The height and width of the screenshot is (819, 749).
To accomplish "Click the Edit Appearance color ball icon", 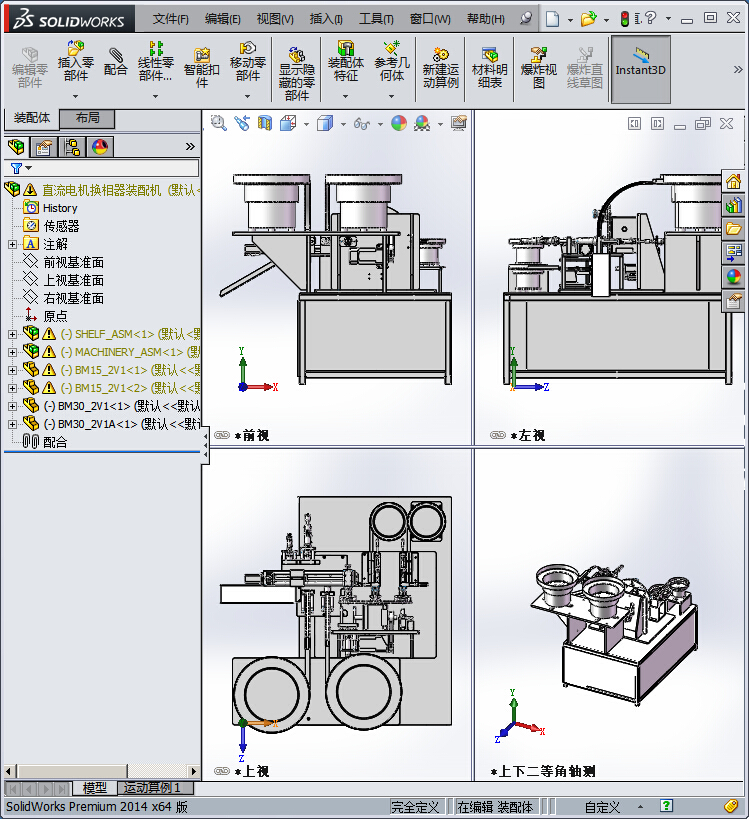I will (399, 123).
